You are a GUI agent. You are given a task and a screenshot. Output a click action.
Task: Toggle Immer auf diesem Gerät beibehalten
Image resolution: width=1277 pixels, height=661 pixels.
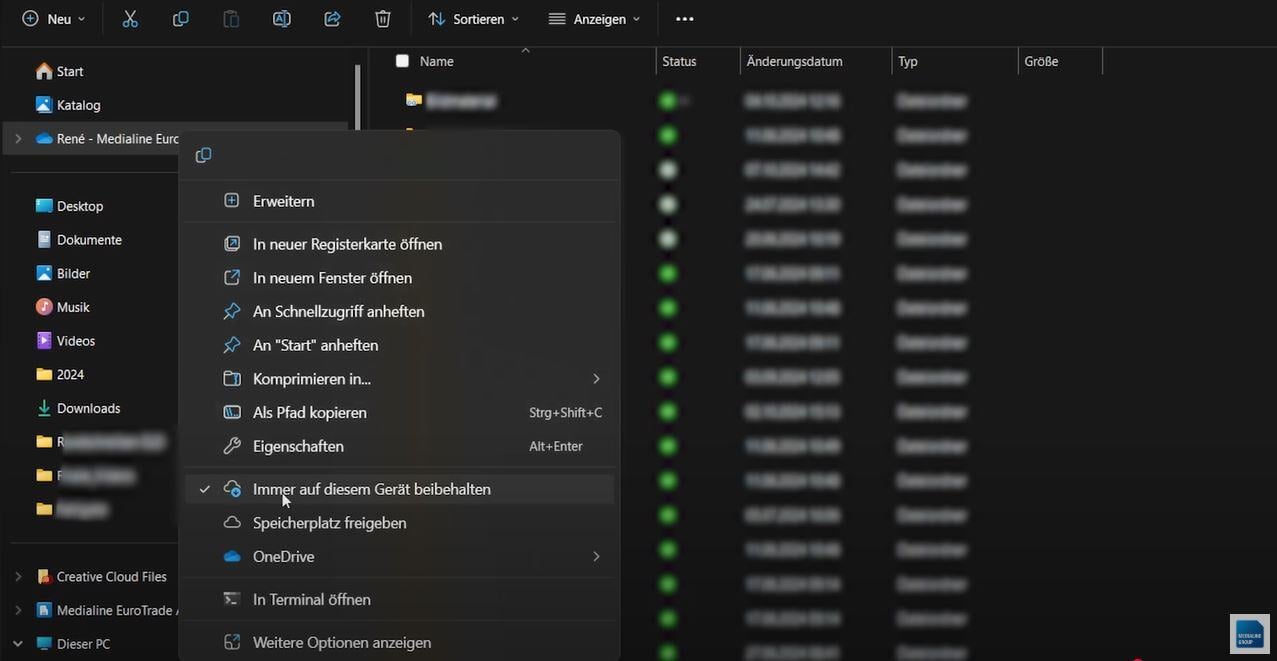coord(400,489)
